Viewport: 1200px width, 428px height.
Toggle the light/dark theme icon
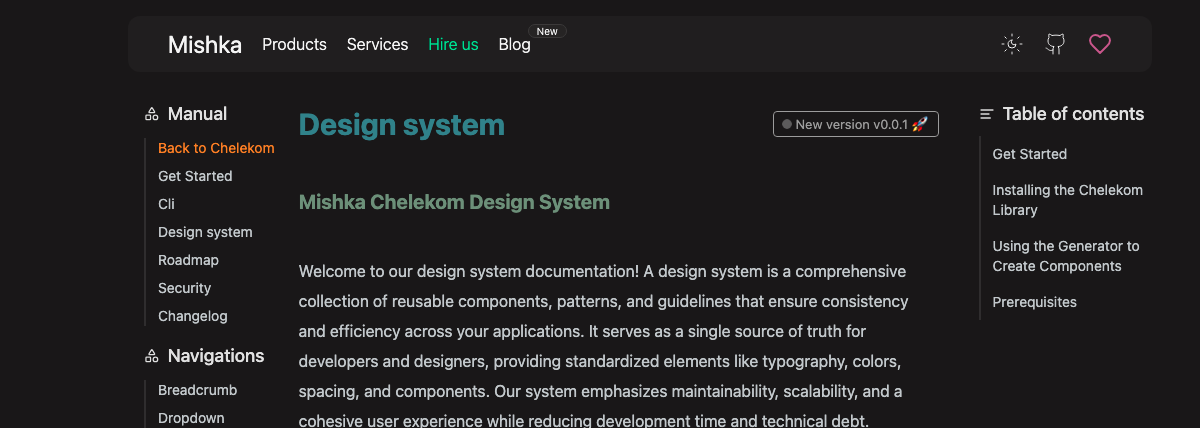tap(1012, 44)
